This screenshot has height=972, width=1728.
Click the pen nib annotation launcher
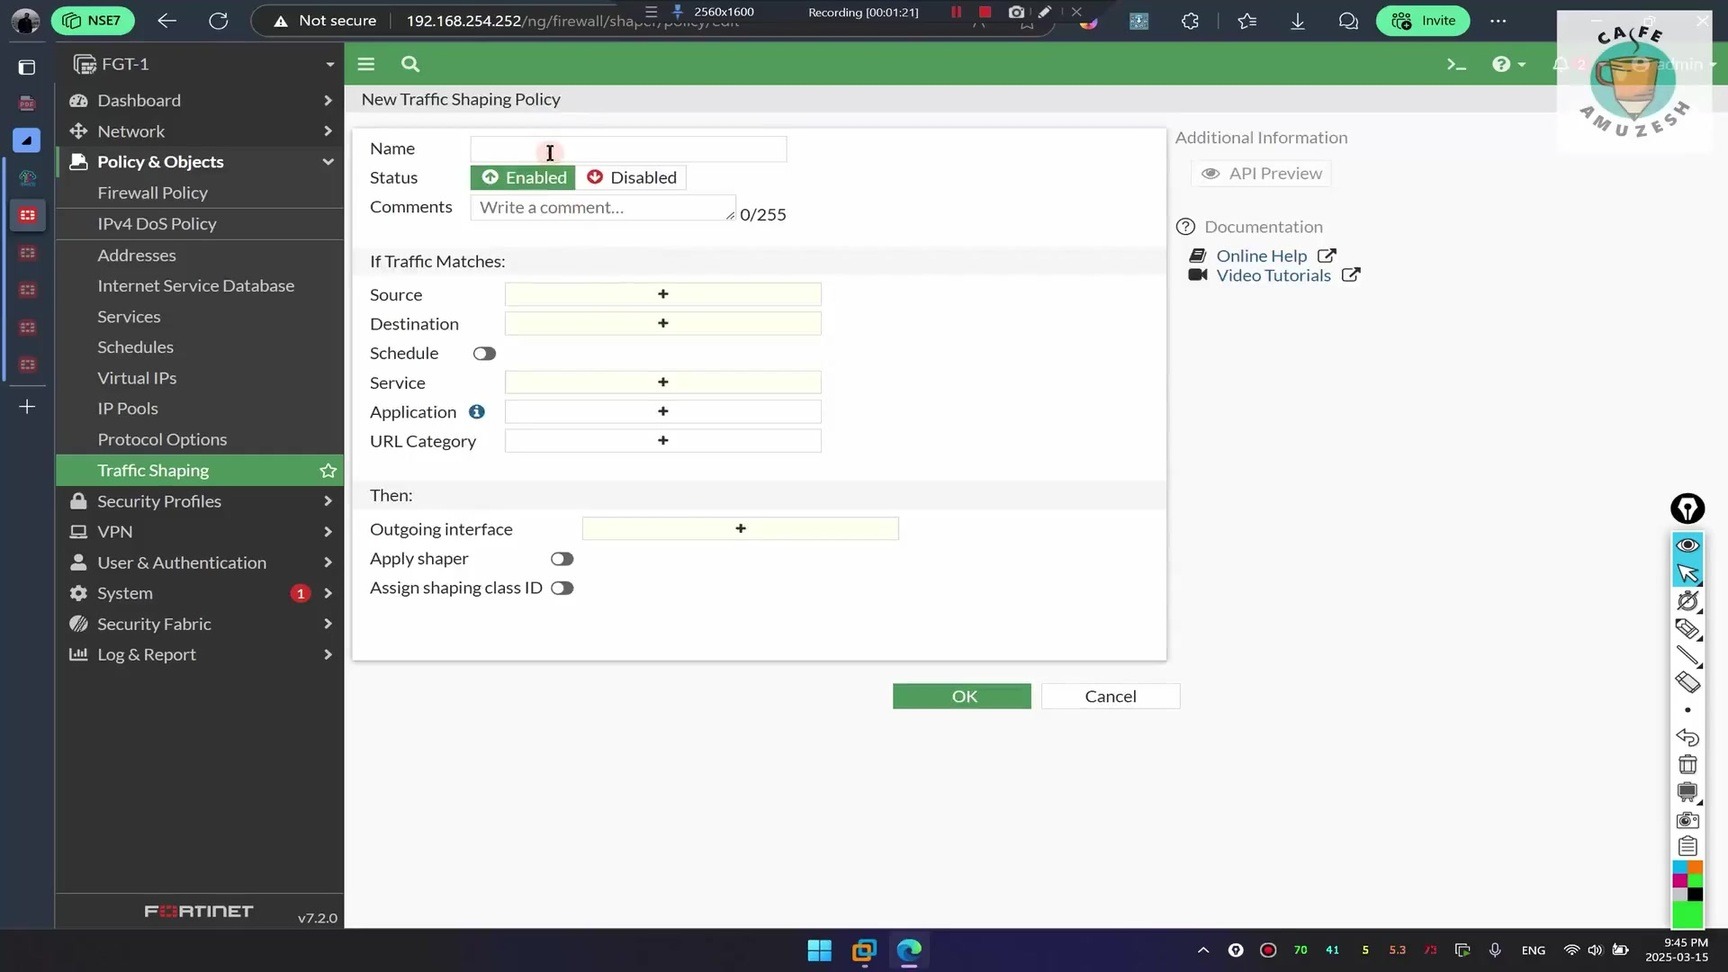1688,509
